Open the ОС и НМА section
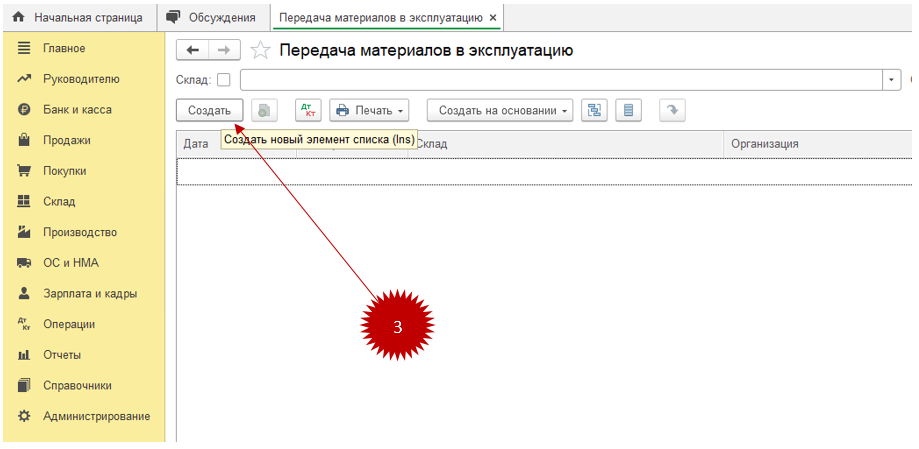919x449 pixels. [70, 263]
